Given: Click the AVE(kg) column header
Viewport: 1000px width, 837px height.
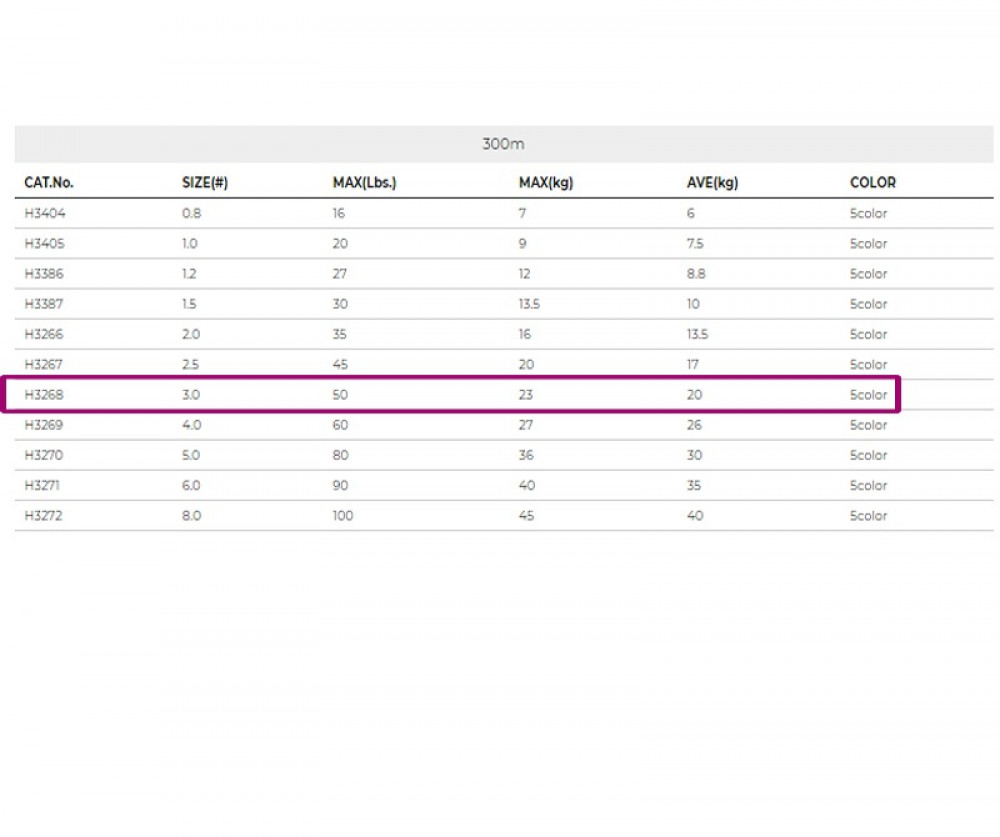Looking at the screenshot, I should point(712,183).
